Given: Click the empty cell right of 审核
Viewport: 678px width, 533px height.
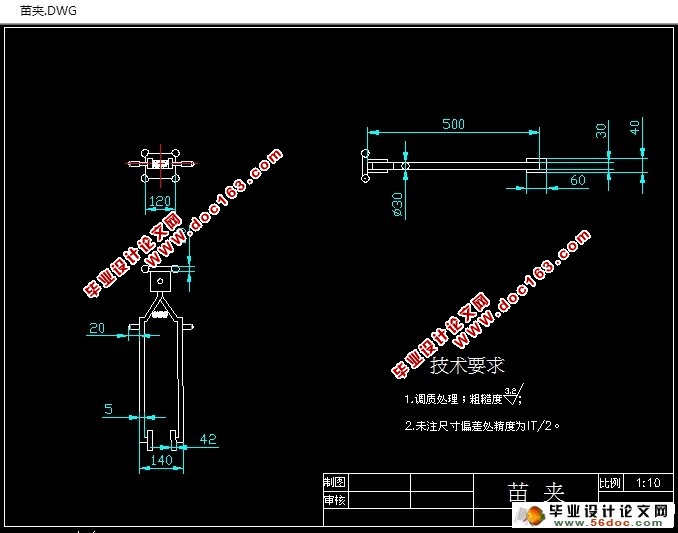Looking at the screenshot, I should coord(379,500).
